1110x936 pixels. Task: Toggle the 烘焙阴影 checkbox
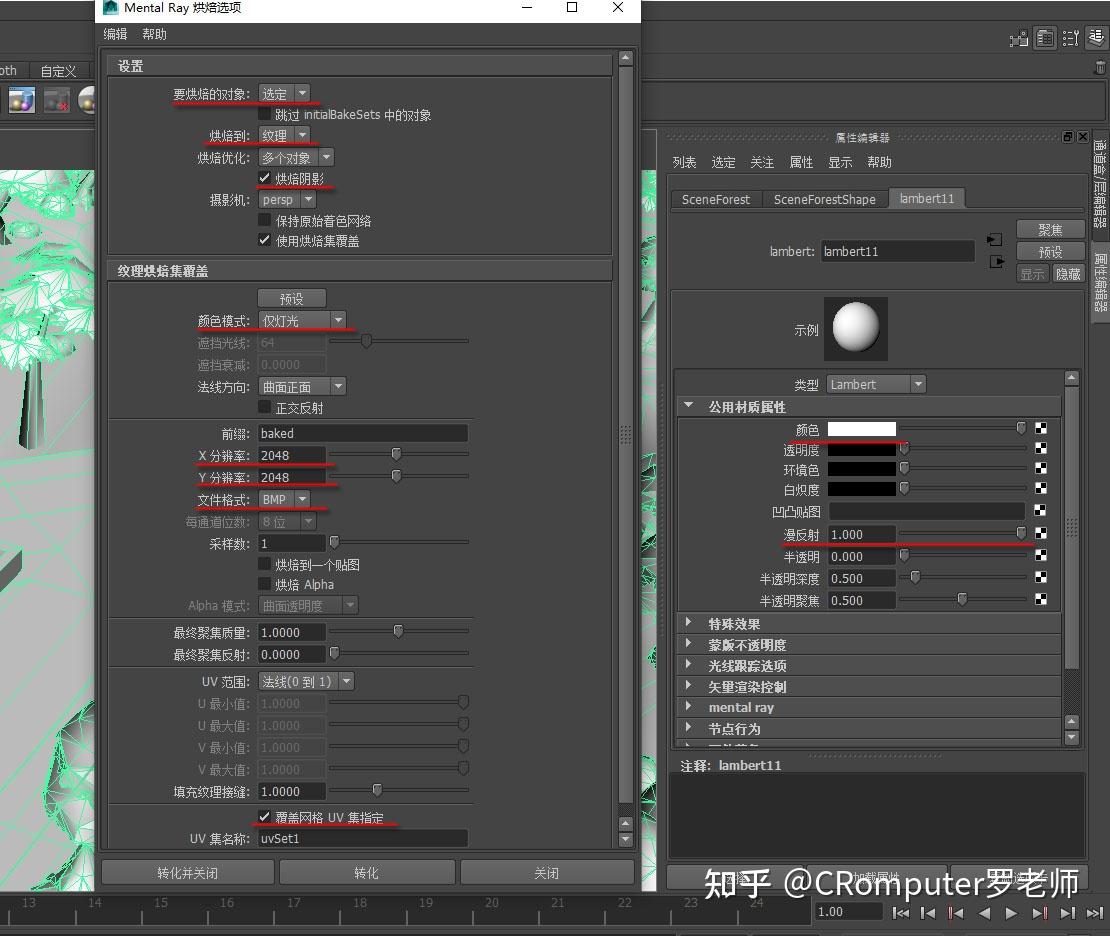click(x=264, y=178)
